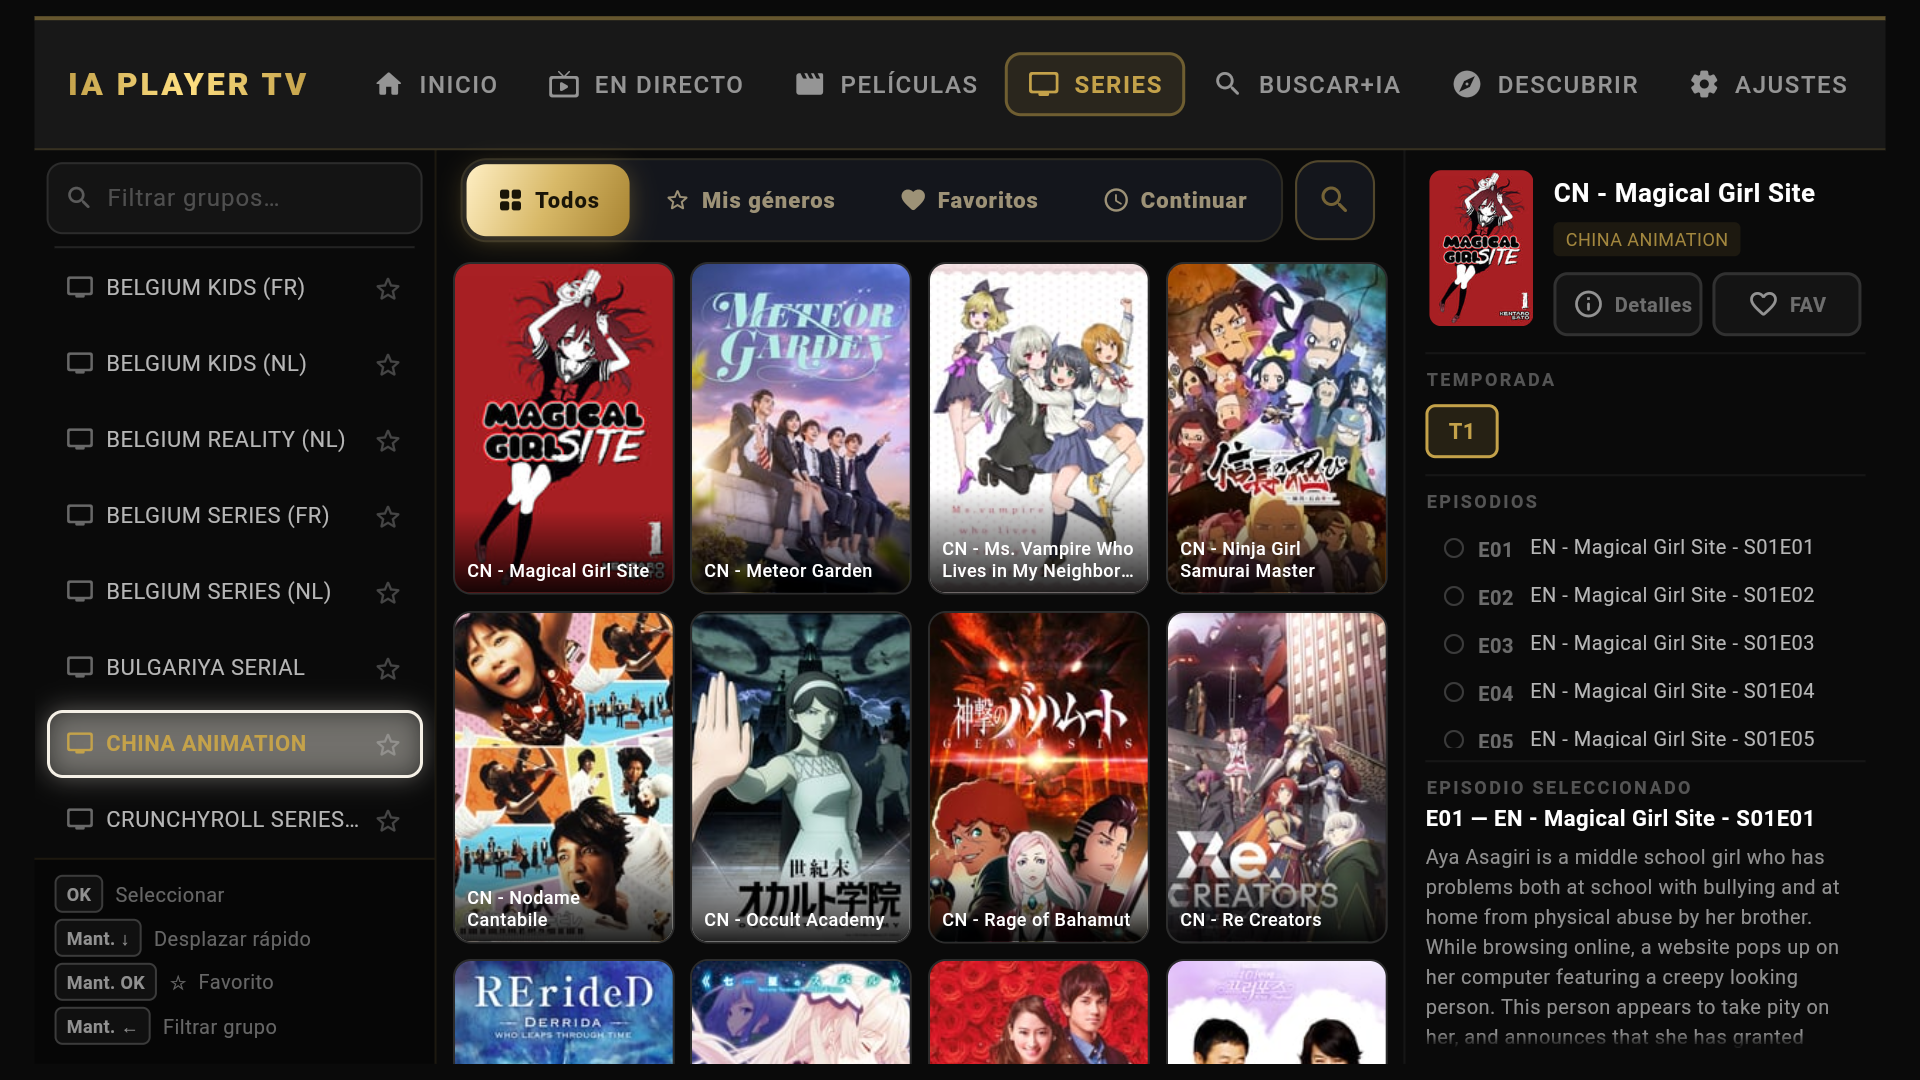Open the RErideD Derrida poster
This screenshot has width=1920, height=1080.
(564, 1012)
